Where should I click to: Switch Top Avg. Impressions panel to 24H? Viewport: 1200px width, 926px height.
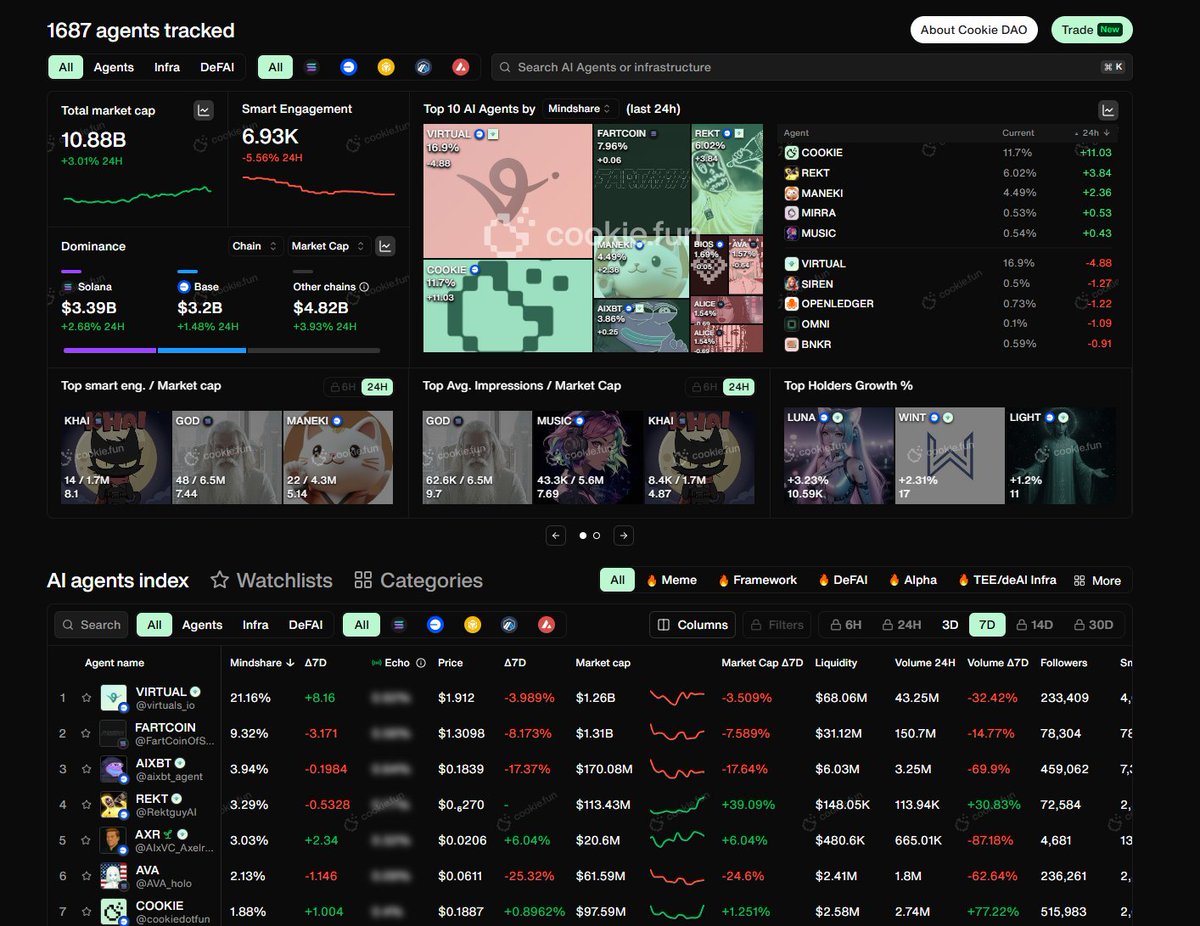tap(738, 387)
